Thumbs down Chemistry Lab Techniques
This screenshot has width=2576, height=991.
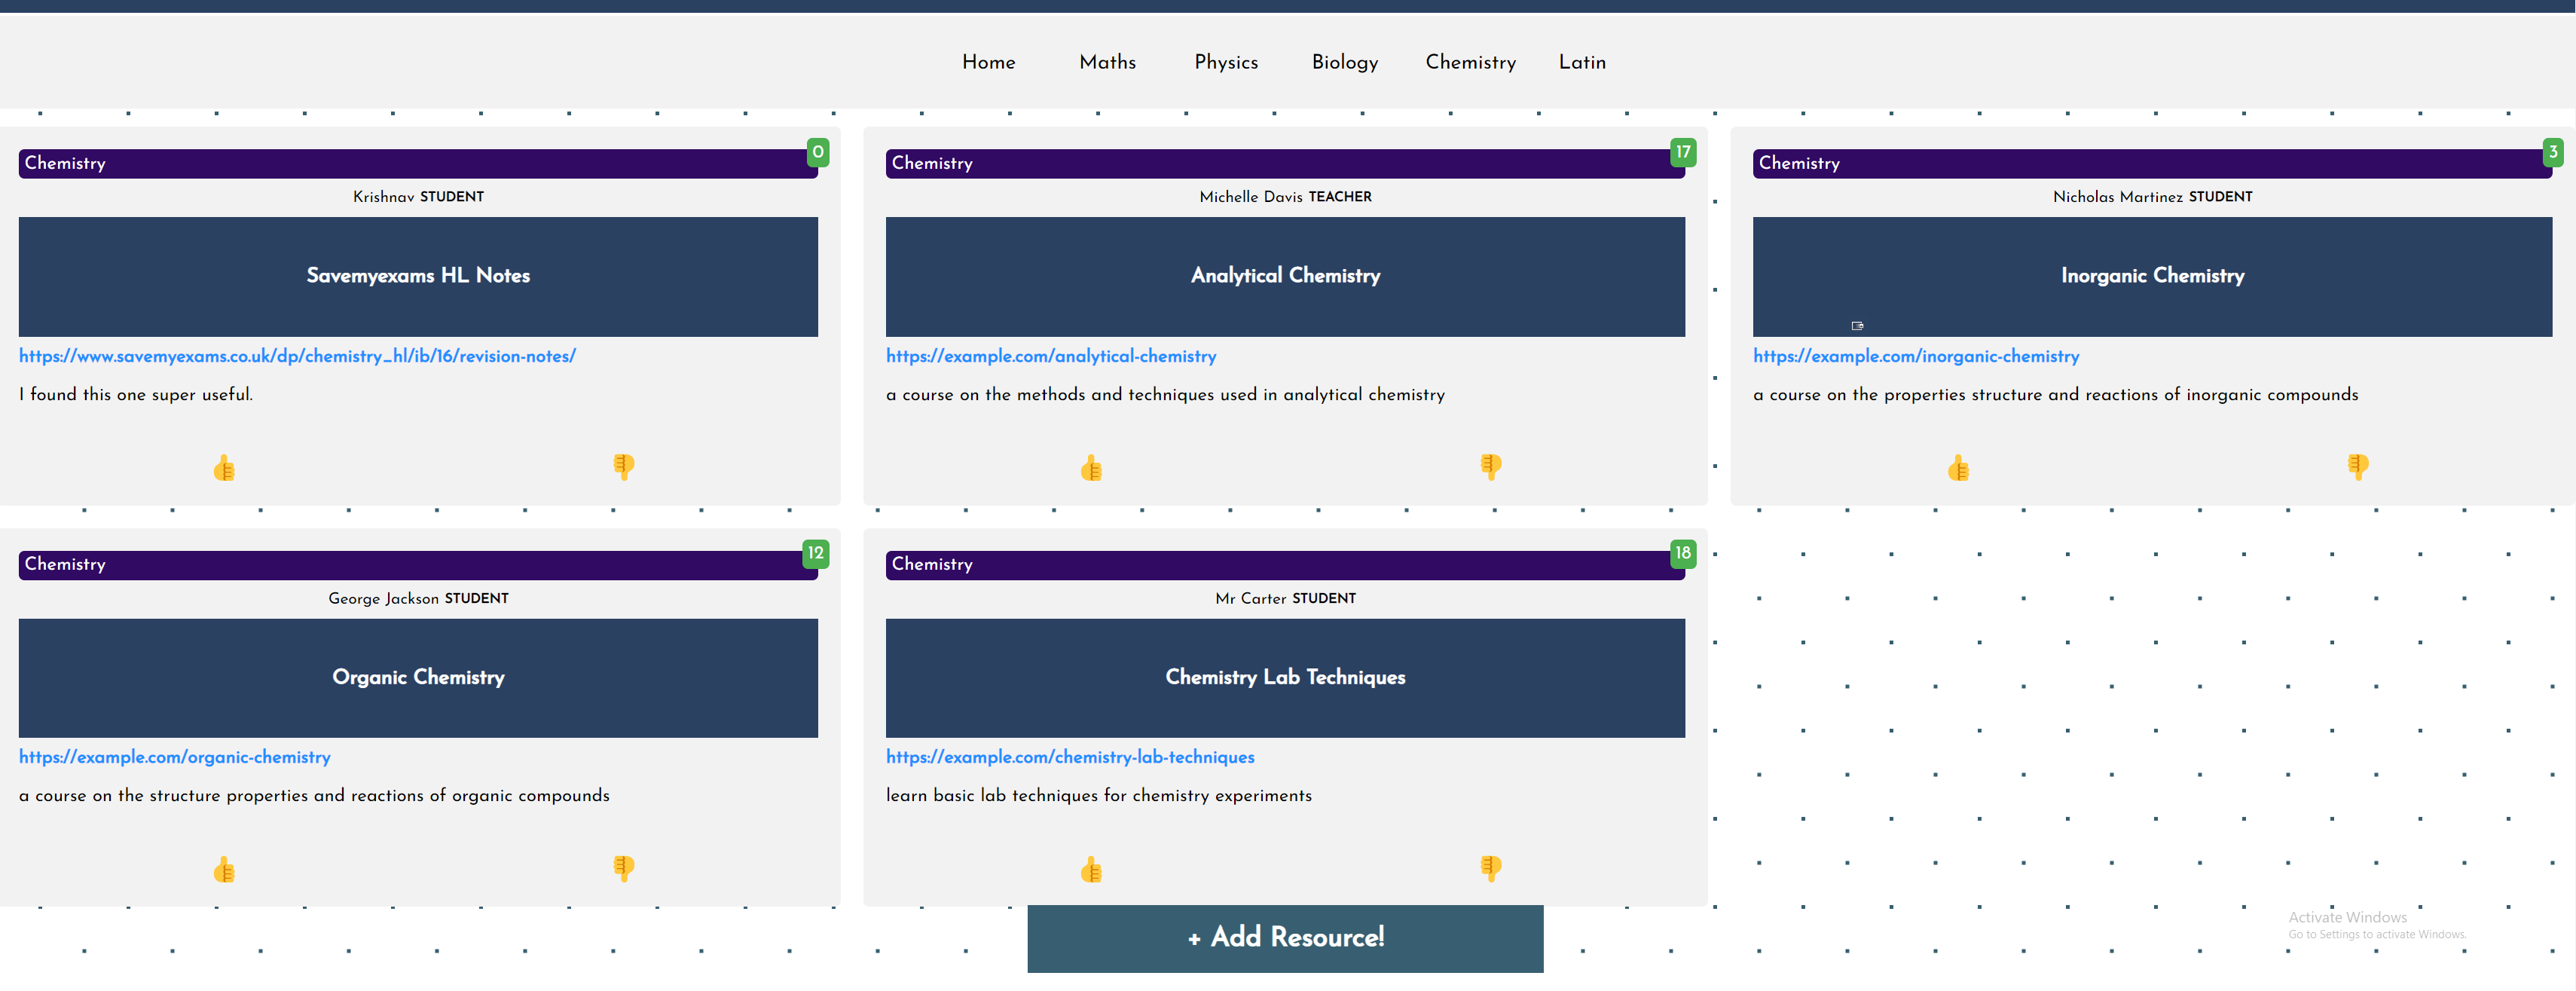click(x=1489, y=868)
